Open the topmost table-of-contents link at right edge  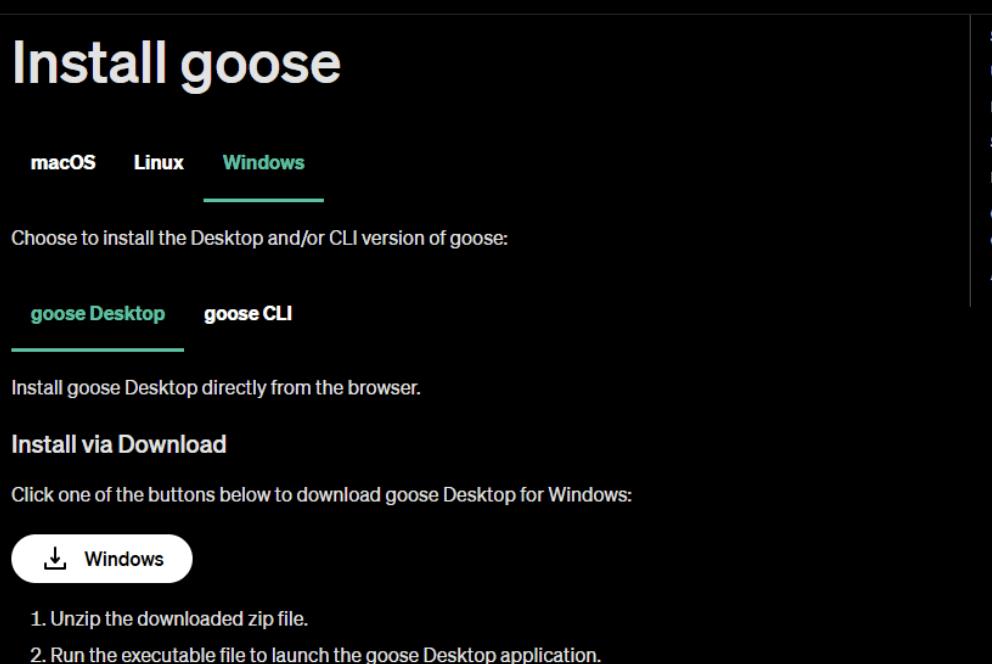click(x=989, y=37)
